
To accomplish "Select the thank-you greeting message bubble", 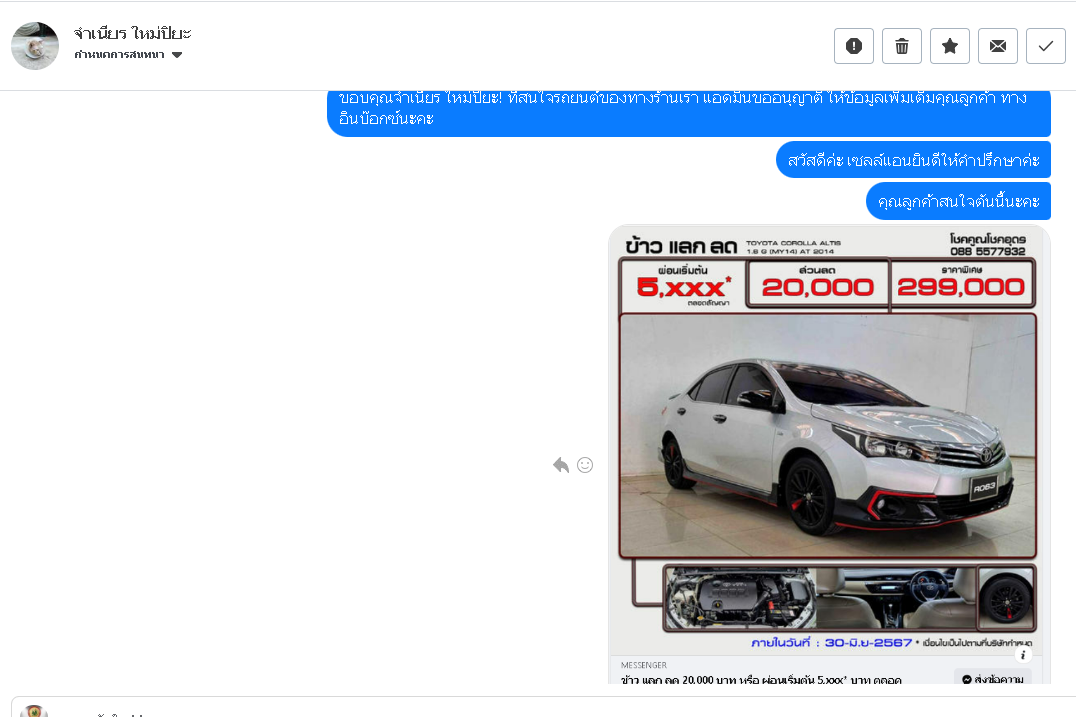I will [x=689, y=113].
